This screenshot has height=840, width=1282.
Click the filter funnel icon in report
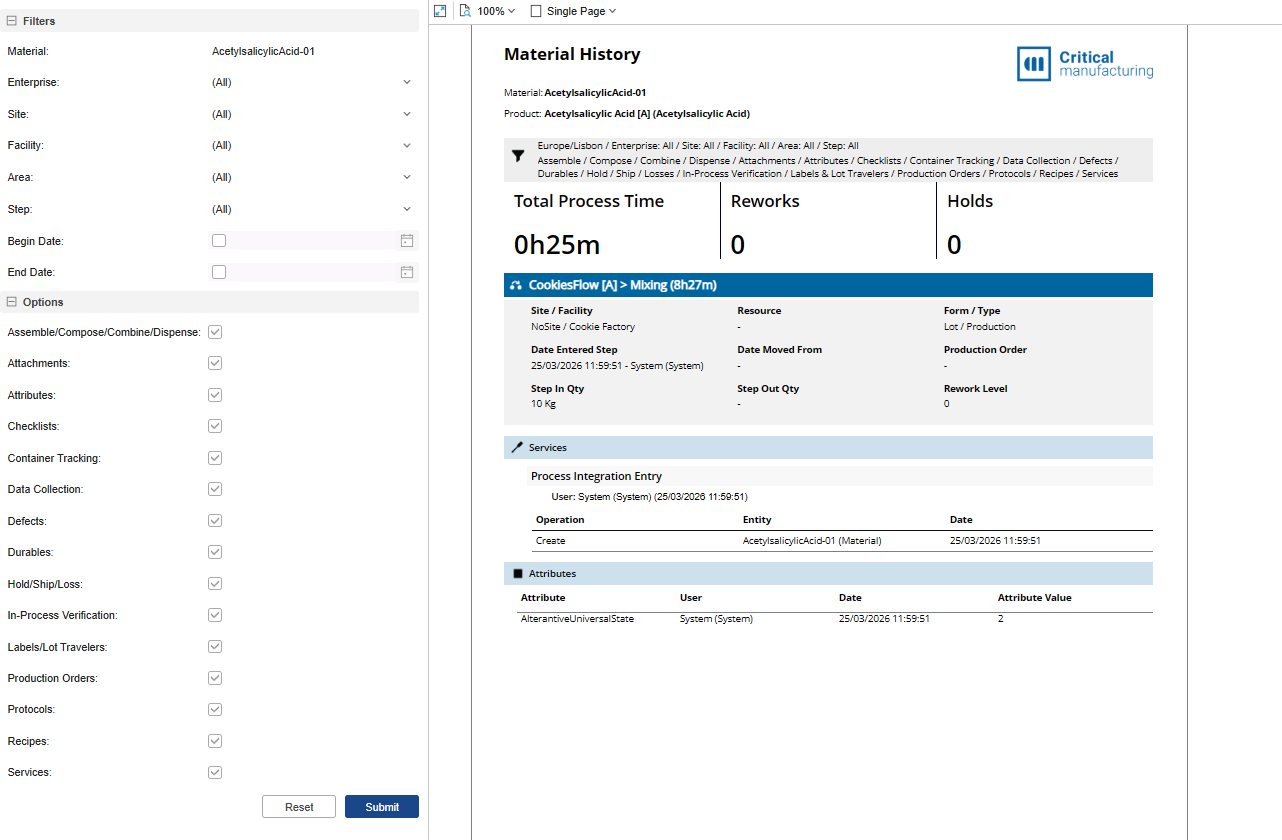pyautogui.click(x=518, y=156)
